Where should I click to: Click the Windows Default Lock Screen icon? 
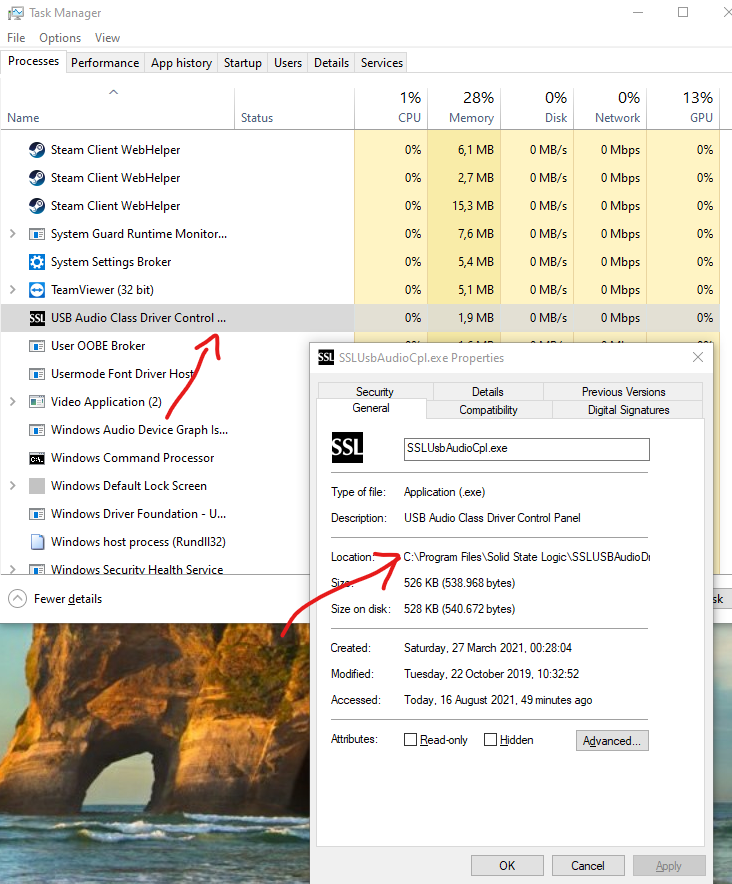(37, 486)
